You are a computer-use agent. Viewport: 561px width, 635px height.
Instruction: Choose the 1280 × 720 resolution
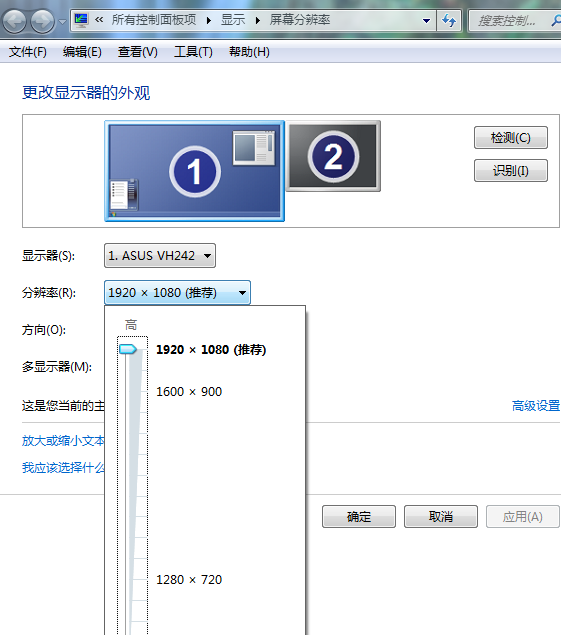[x=189, y=580]
